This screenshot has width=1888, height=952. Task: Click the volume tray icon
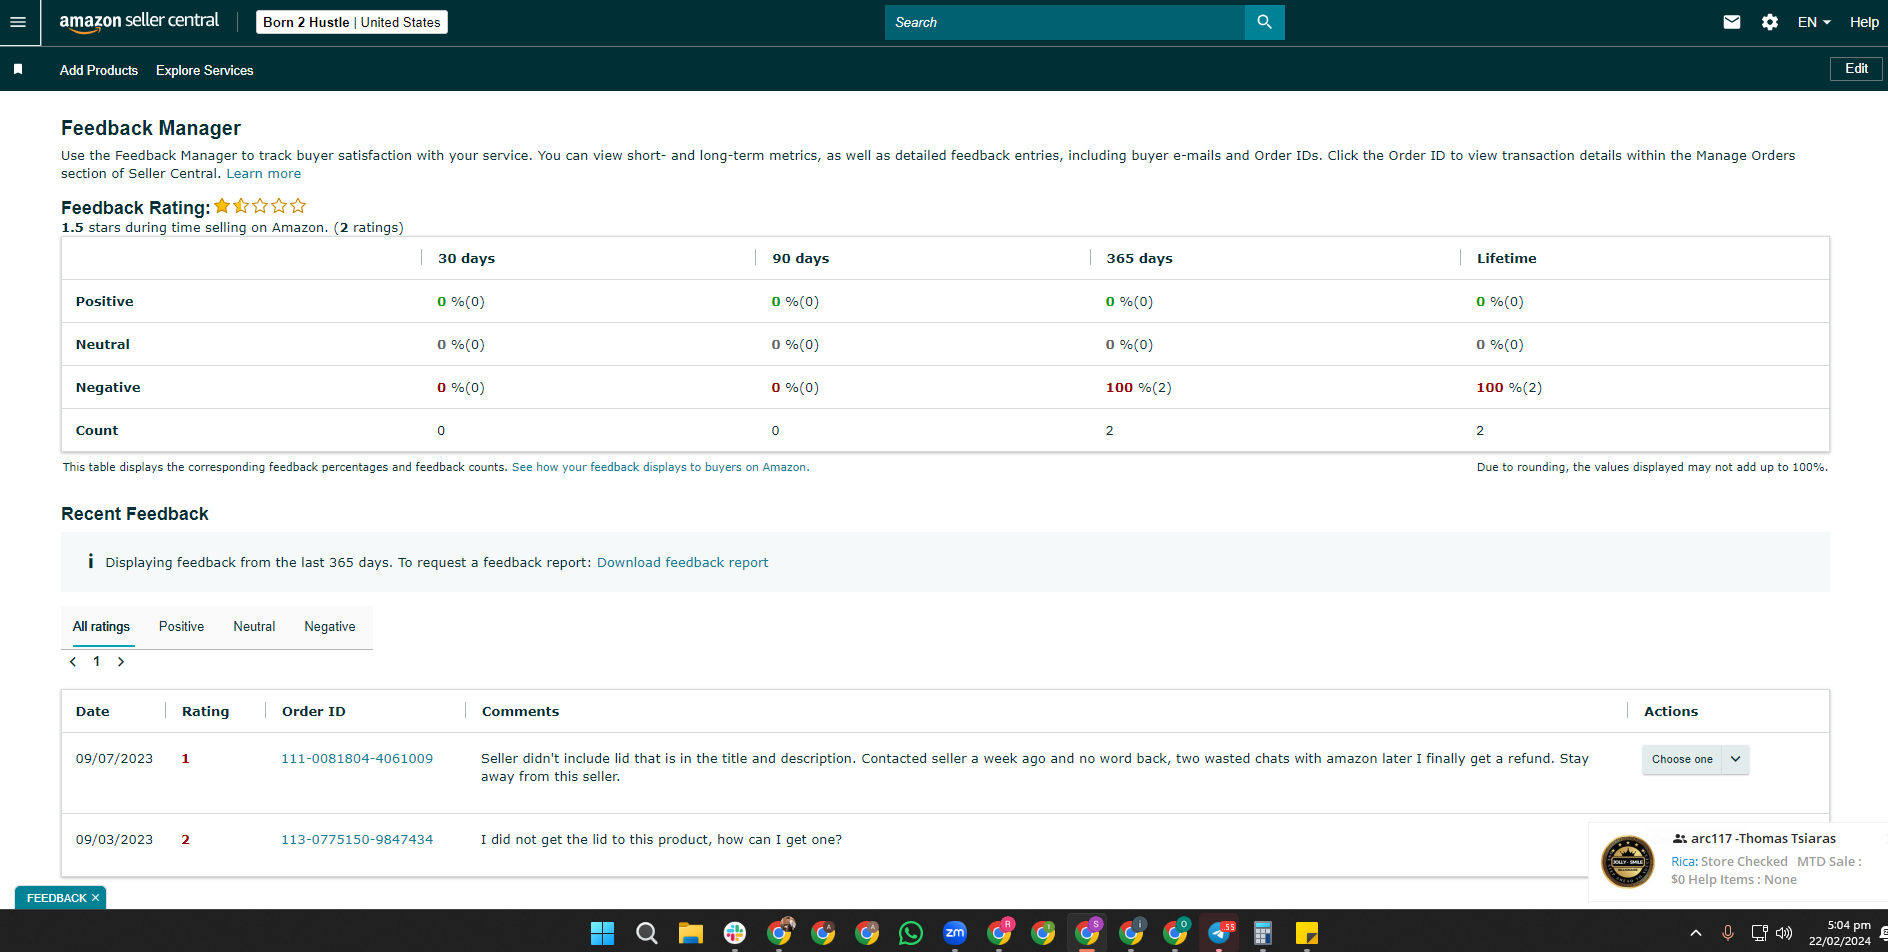pos(1784,933)
